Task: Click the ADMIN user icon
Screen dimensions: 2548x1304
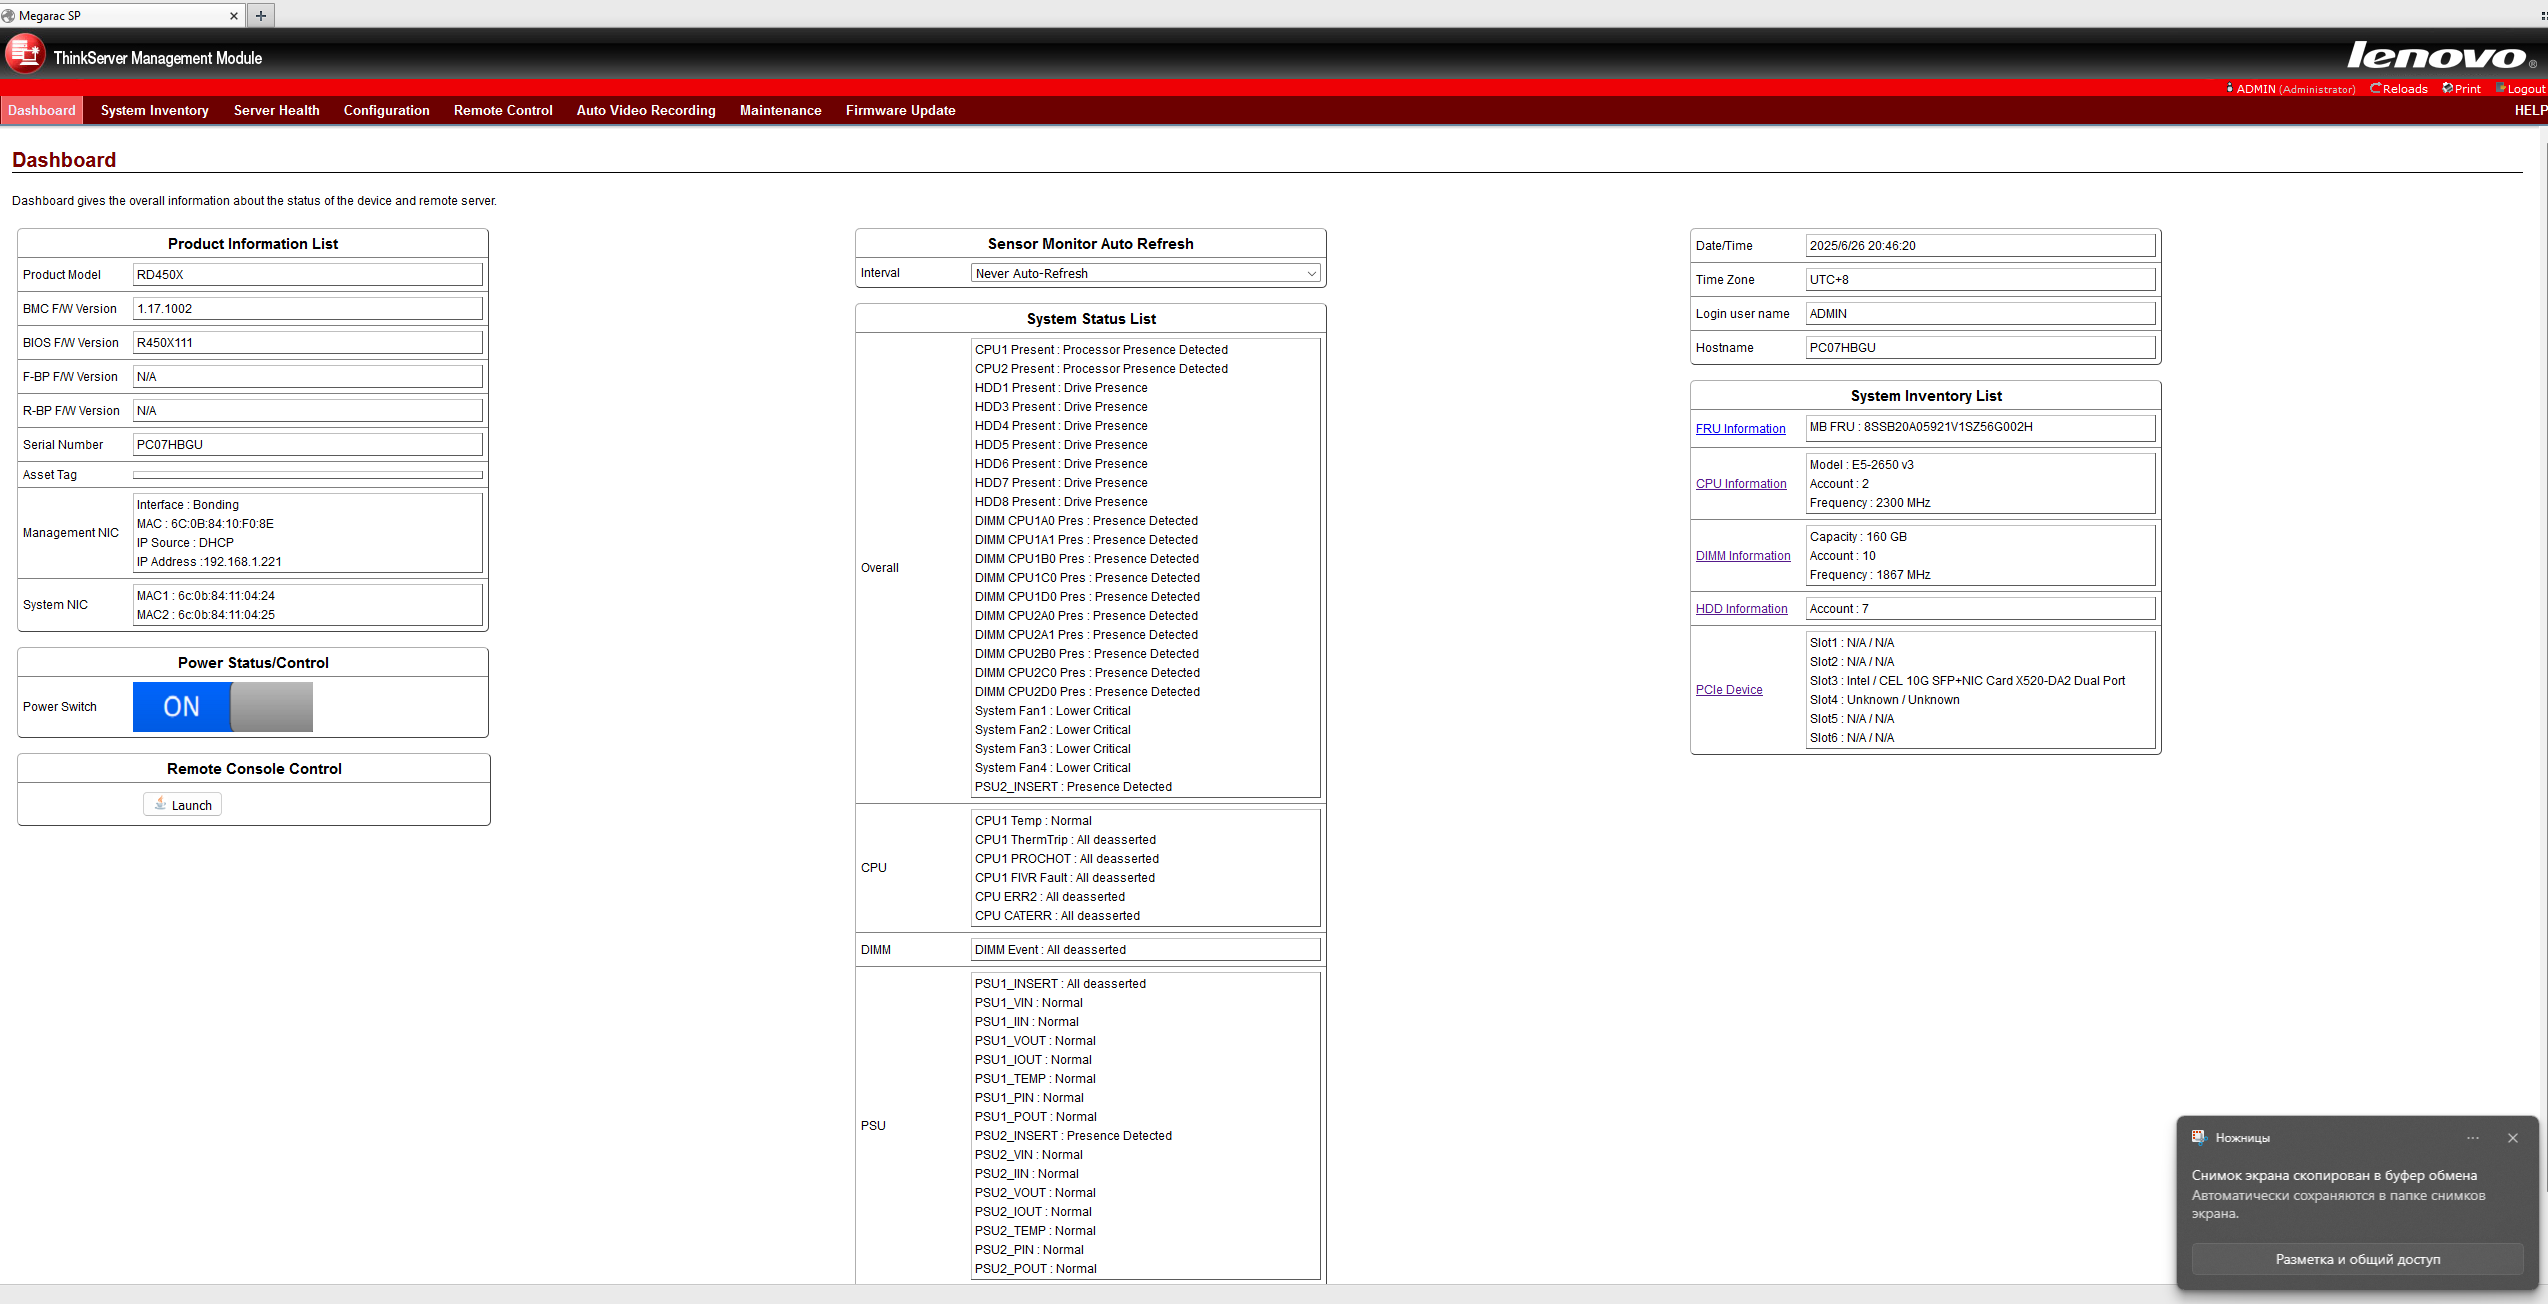Action: [x=2230, y=89]
